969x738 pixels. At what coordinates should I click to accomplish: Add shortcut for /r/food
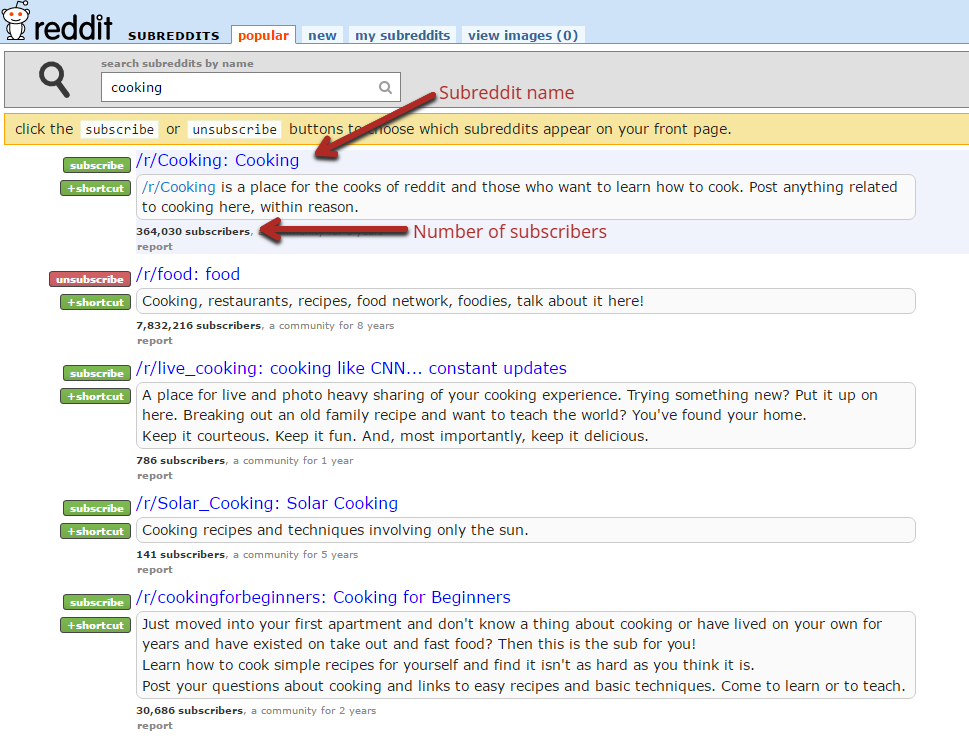[x=96, y=302]
